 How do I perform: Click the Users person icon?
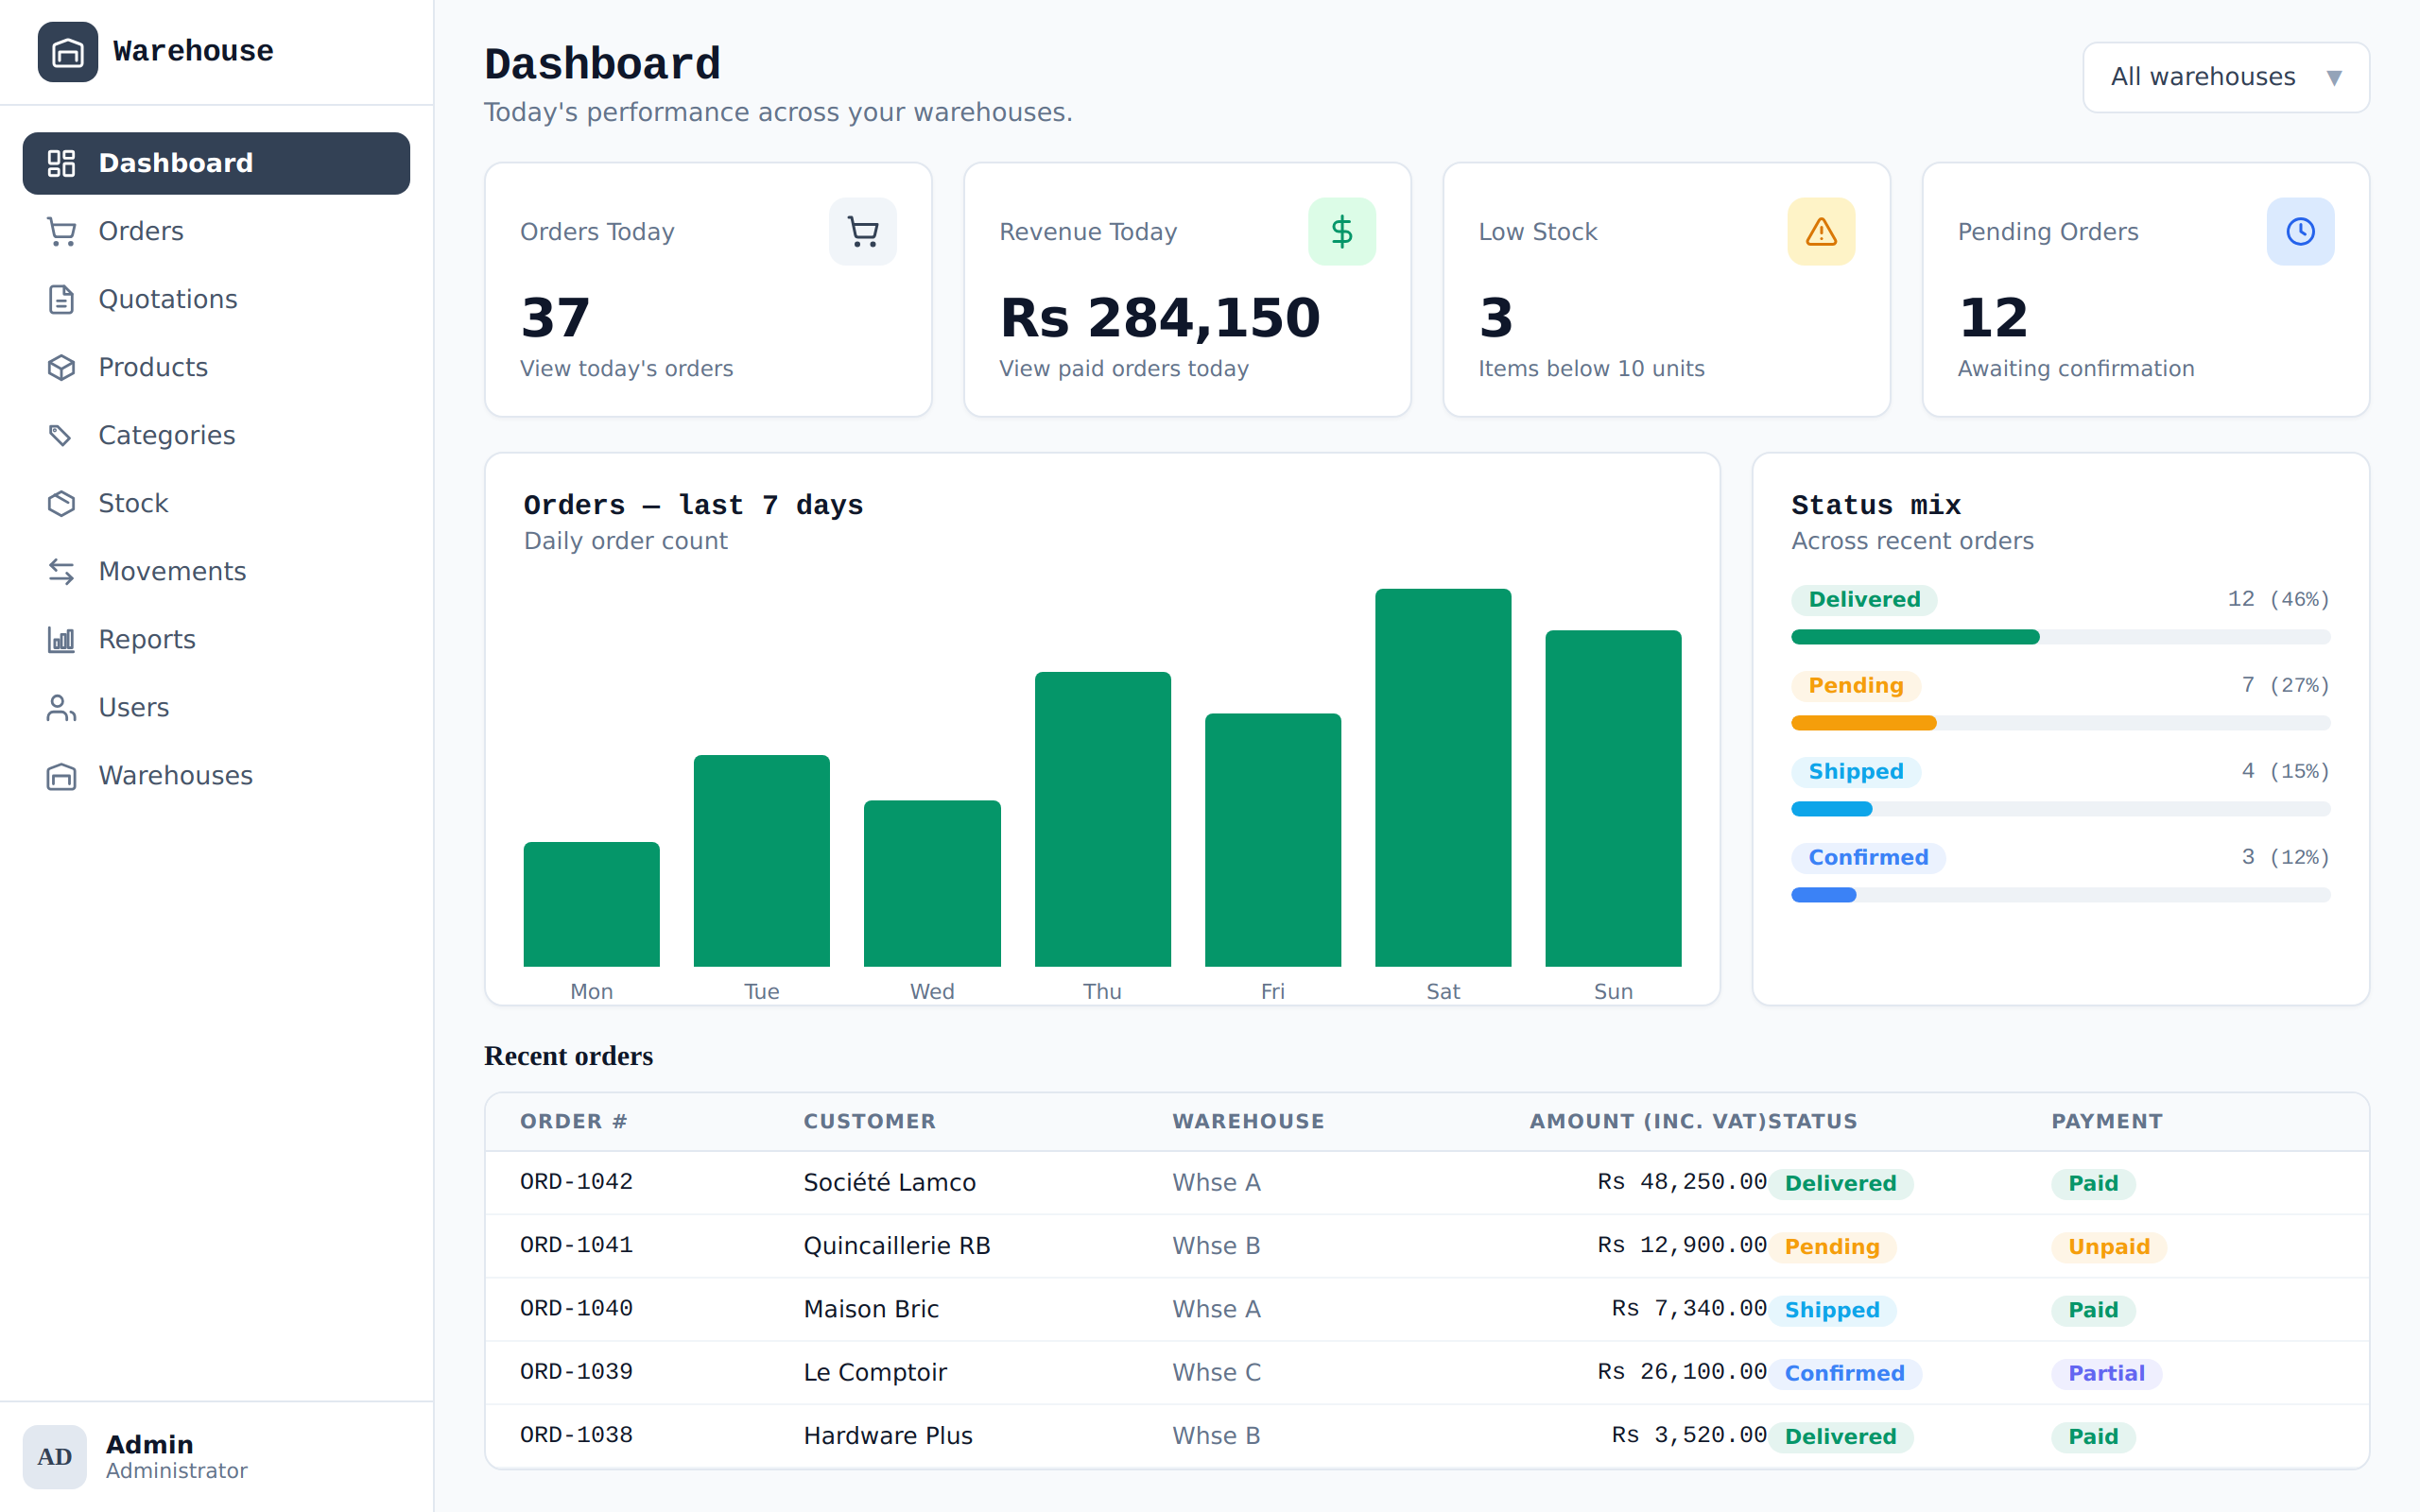coord(62,707)
